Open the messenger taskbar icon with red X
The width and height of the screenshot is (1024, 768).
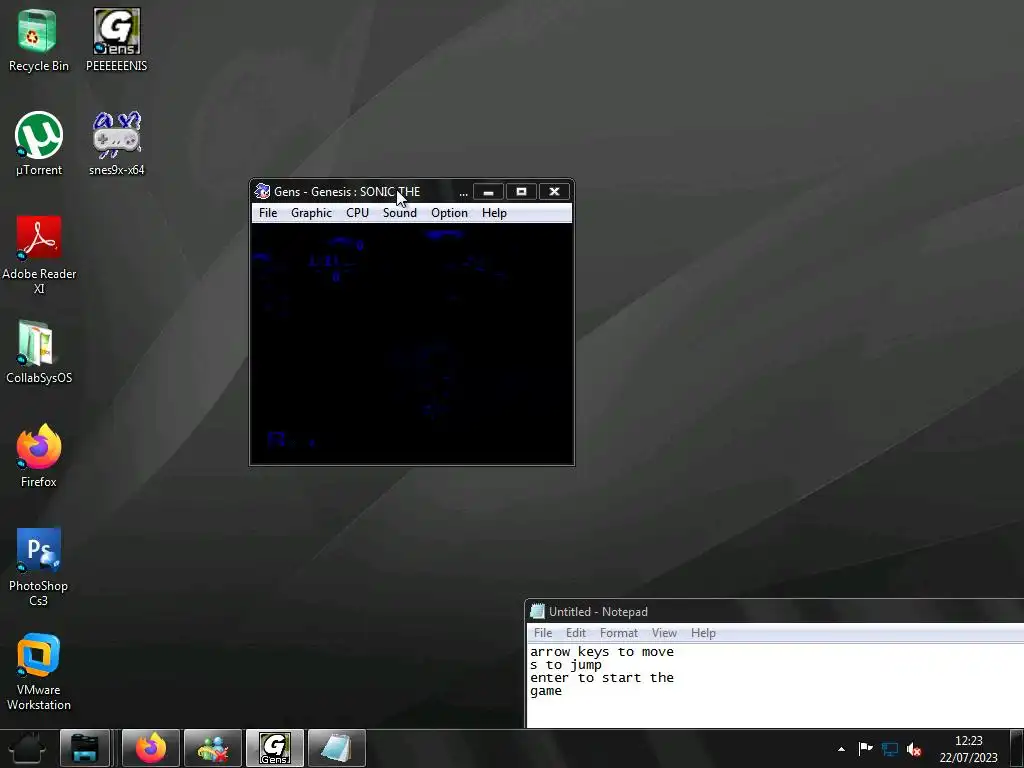point(213,748)
